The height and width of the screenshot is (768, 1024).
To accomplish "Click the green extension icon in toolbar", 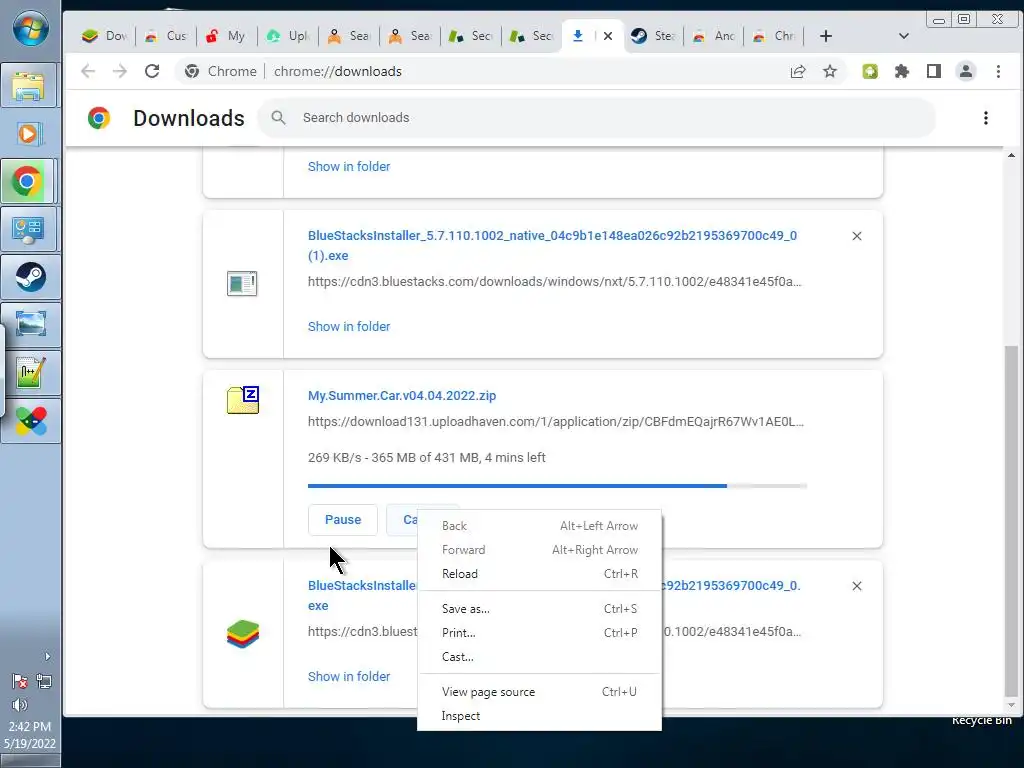I will [x=870, y=71].
